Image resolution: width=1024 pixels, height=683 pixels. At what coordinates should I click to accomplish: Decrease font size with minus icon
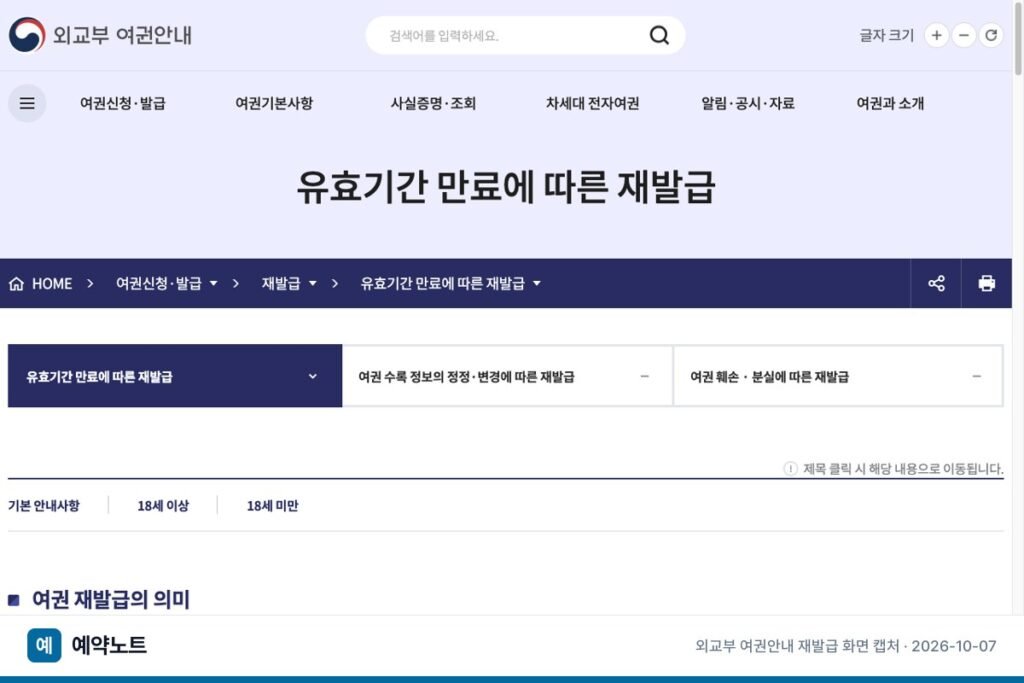pos(964,35)
